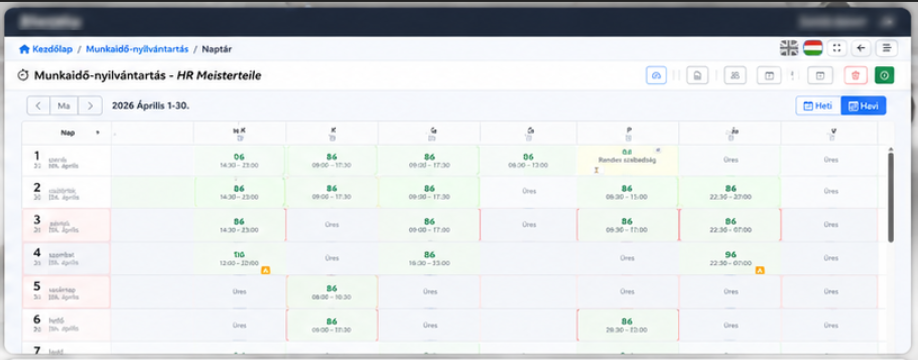
Task: Toggle fullscreen with the four-corner icon
Action: 837,48
